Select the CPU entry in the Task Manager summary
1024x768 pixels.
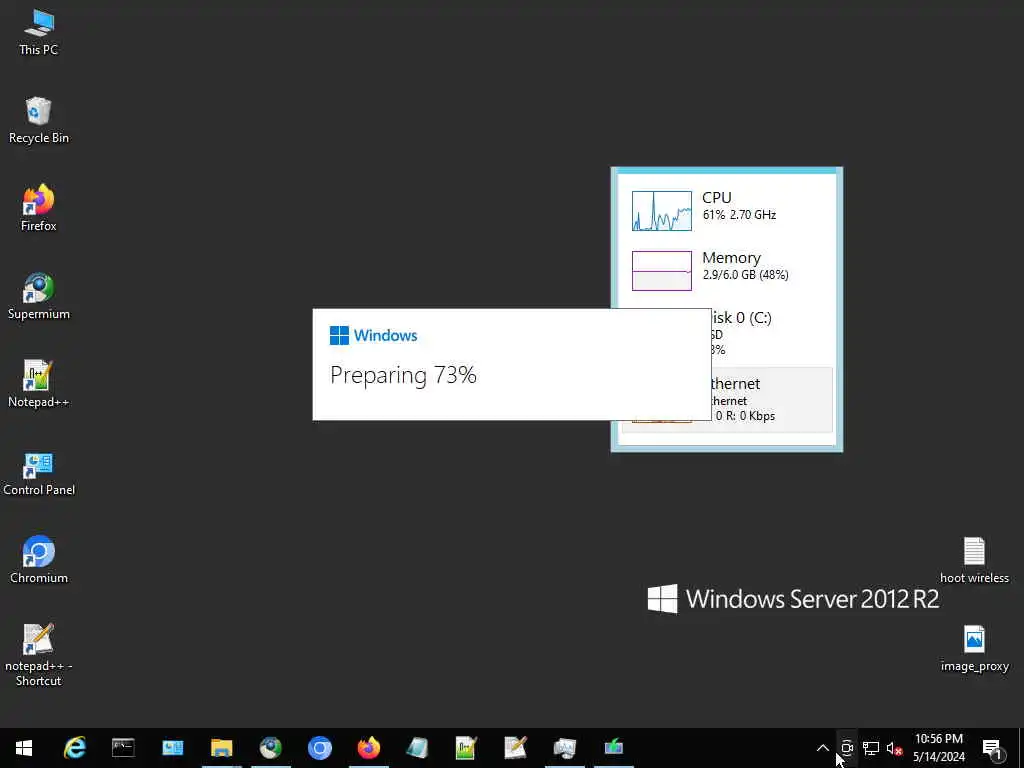point(727,210)
